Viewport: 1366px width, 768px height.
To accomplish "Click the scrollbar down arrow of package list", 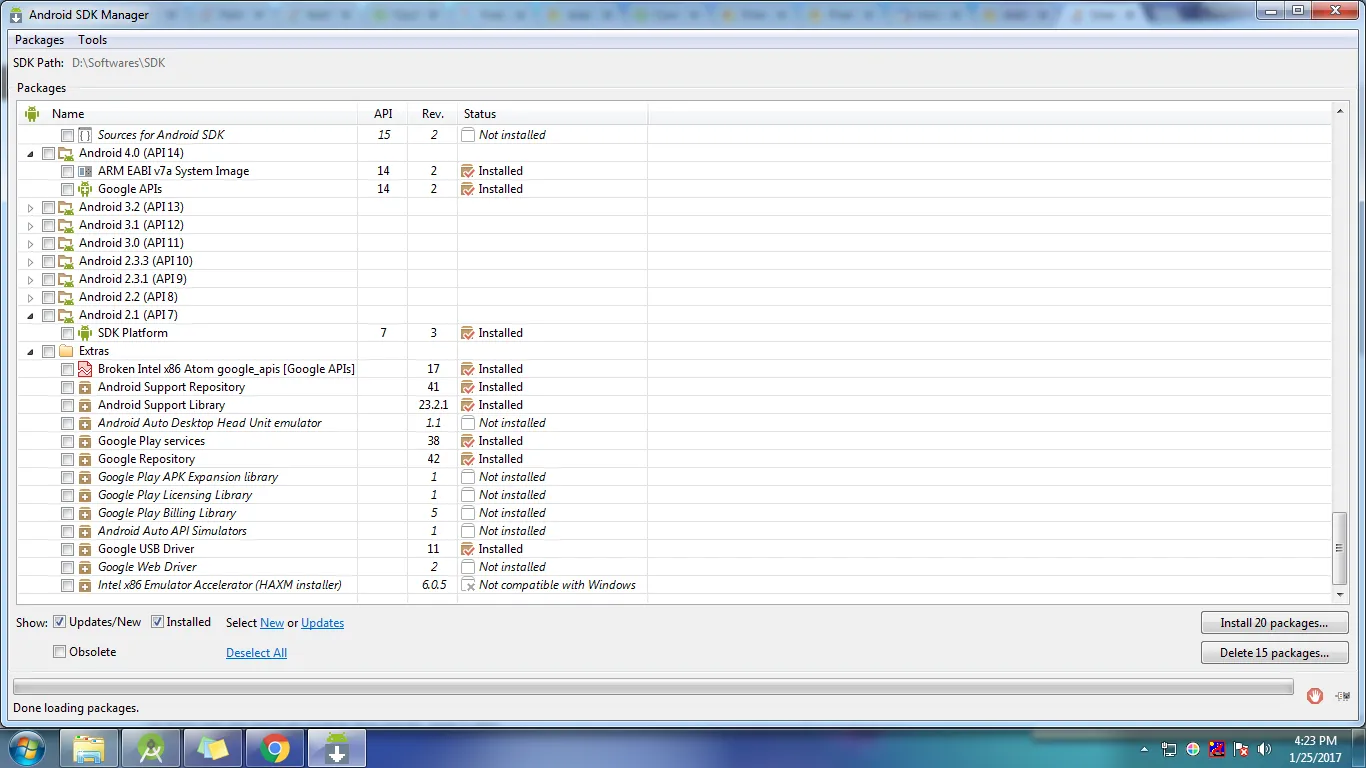I will [1340, 597].
